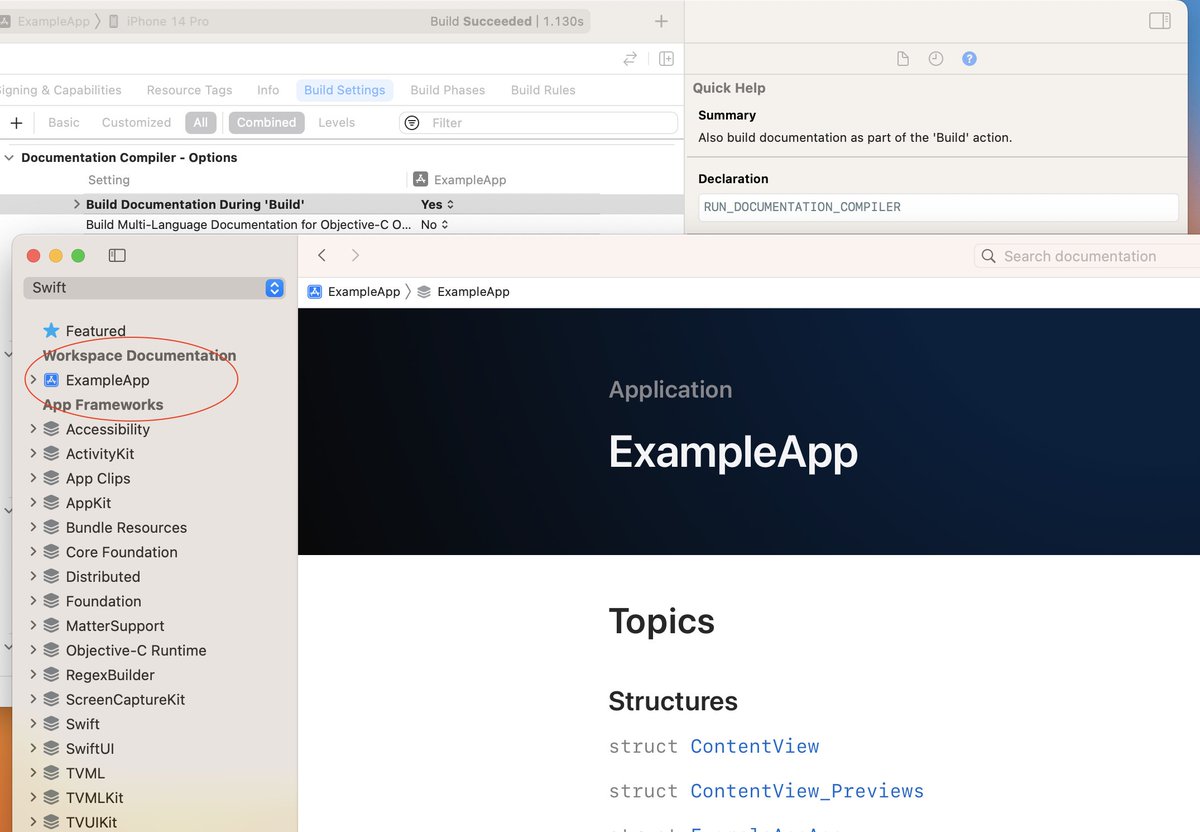Click the Quick Help inspector icon
1200x832 pixels.
969,59
